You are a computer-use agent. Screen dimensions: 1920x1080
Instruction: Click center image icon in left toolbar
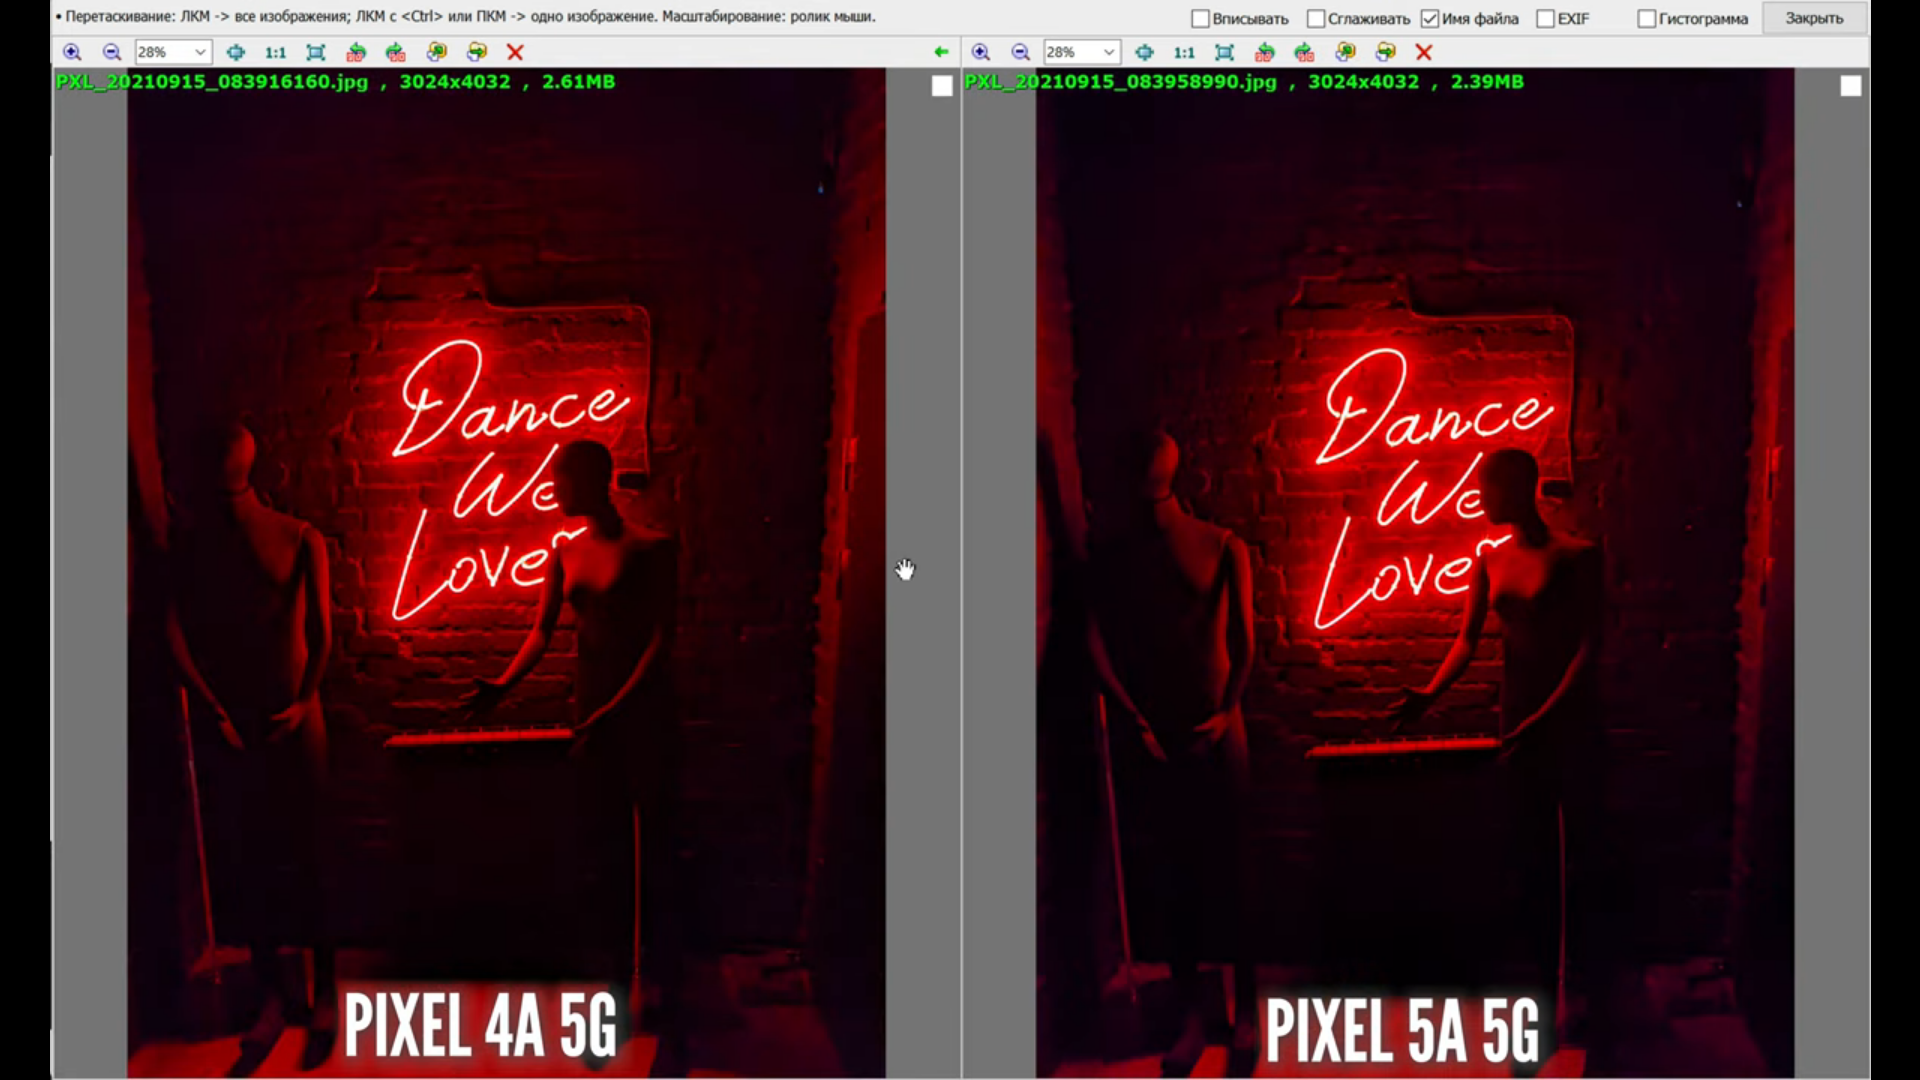(x=235, y=52)
